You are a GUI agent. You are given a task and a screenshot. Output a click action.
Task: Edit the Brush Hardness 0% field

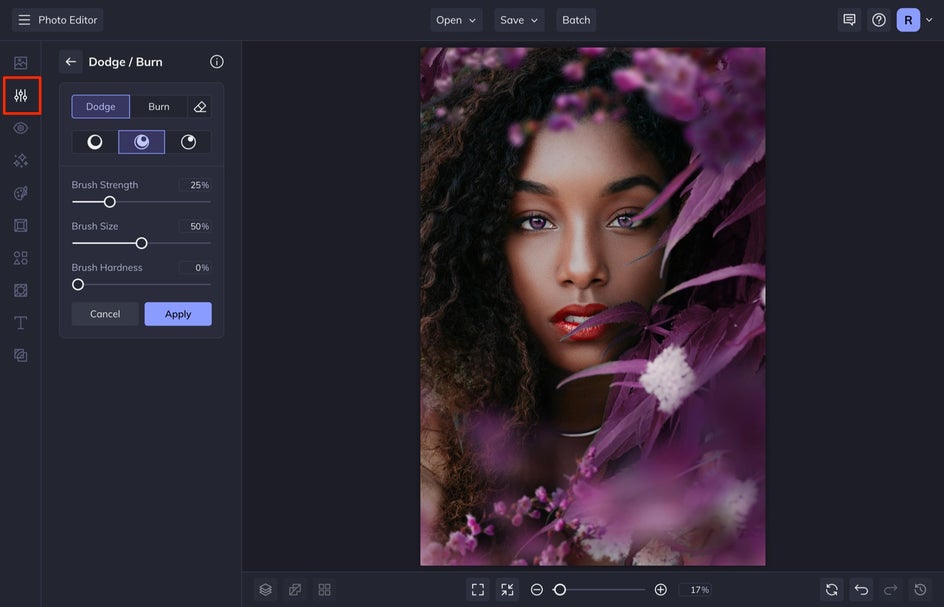point(196,267)
